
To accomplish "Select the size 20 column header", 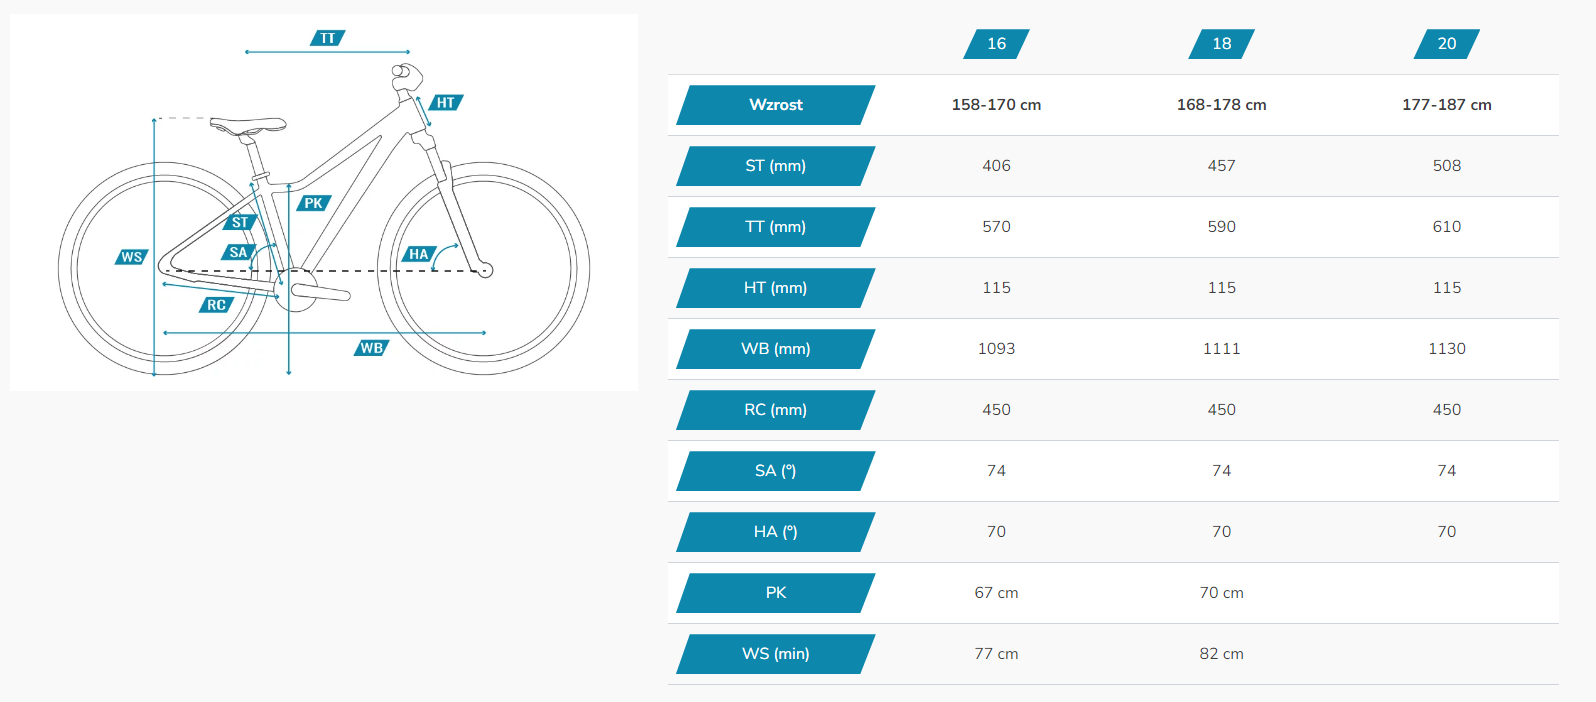I will (1446, 44).
